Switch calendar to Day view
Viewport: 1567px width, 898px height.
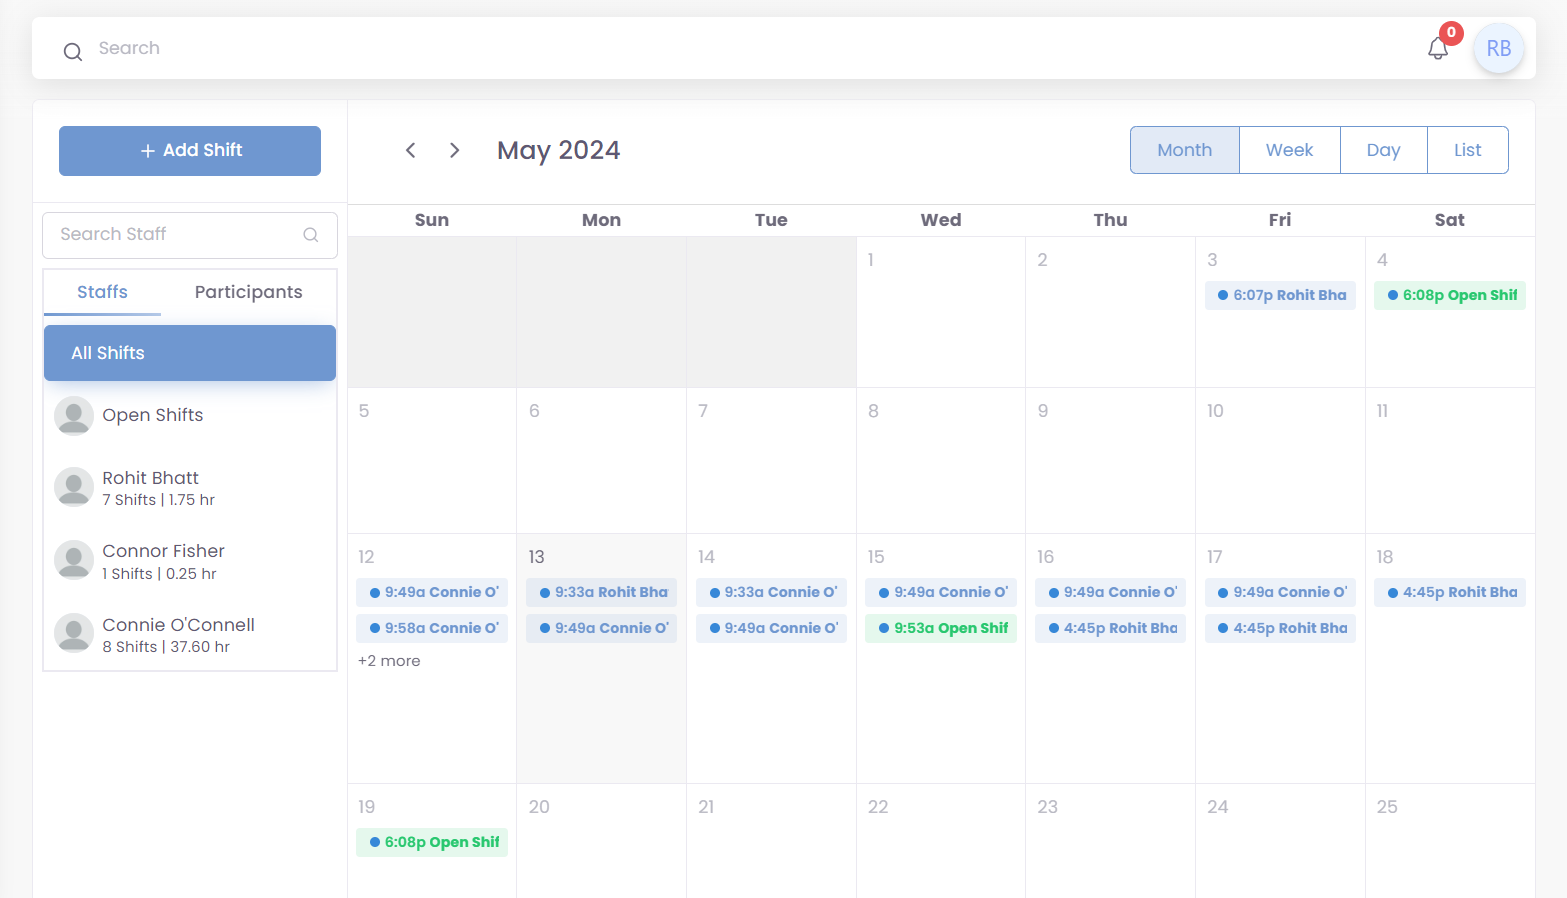point(1383,150)
